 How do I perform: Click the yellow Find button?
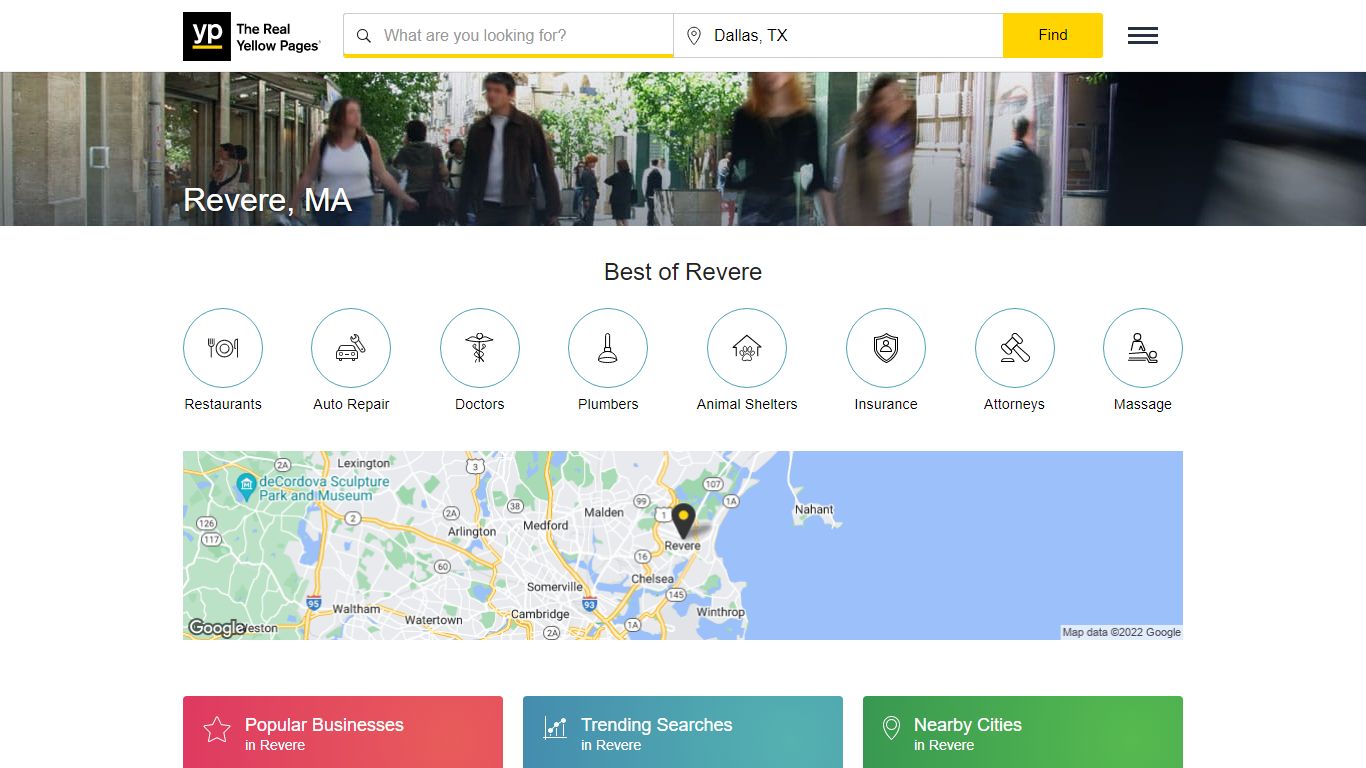(1053, 35)
